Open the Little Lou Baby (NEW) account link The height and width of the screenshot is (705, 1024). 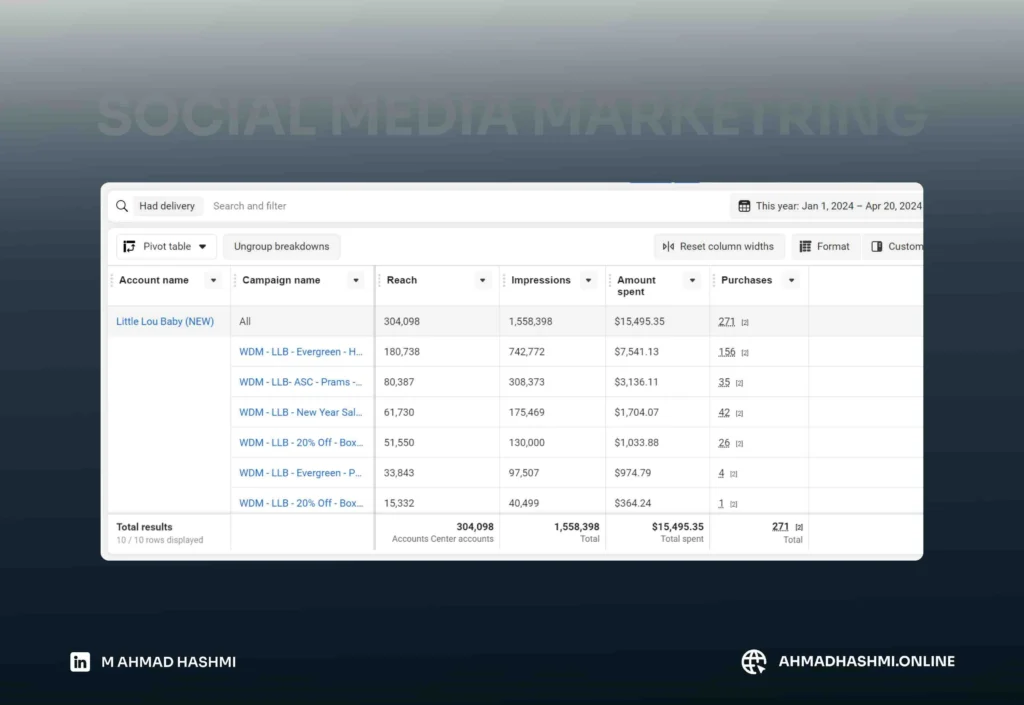[165, 321]
